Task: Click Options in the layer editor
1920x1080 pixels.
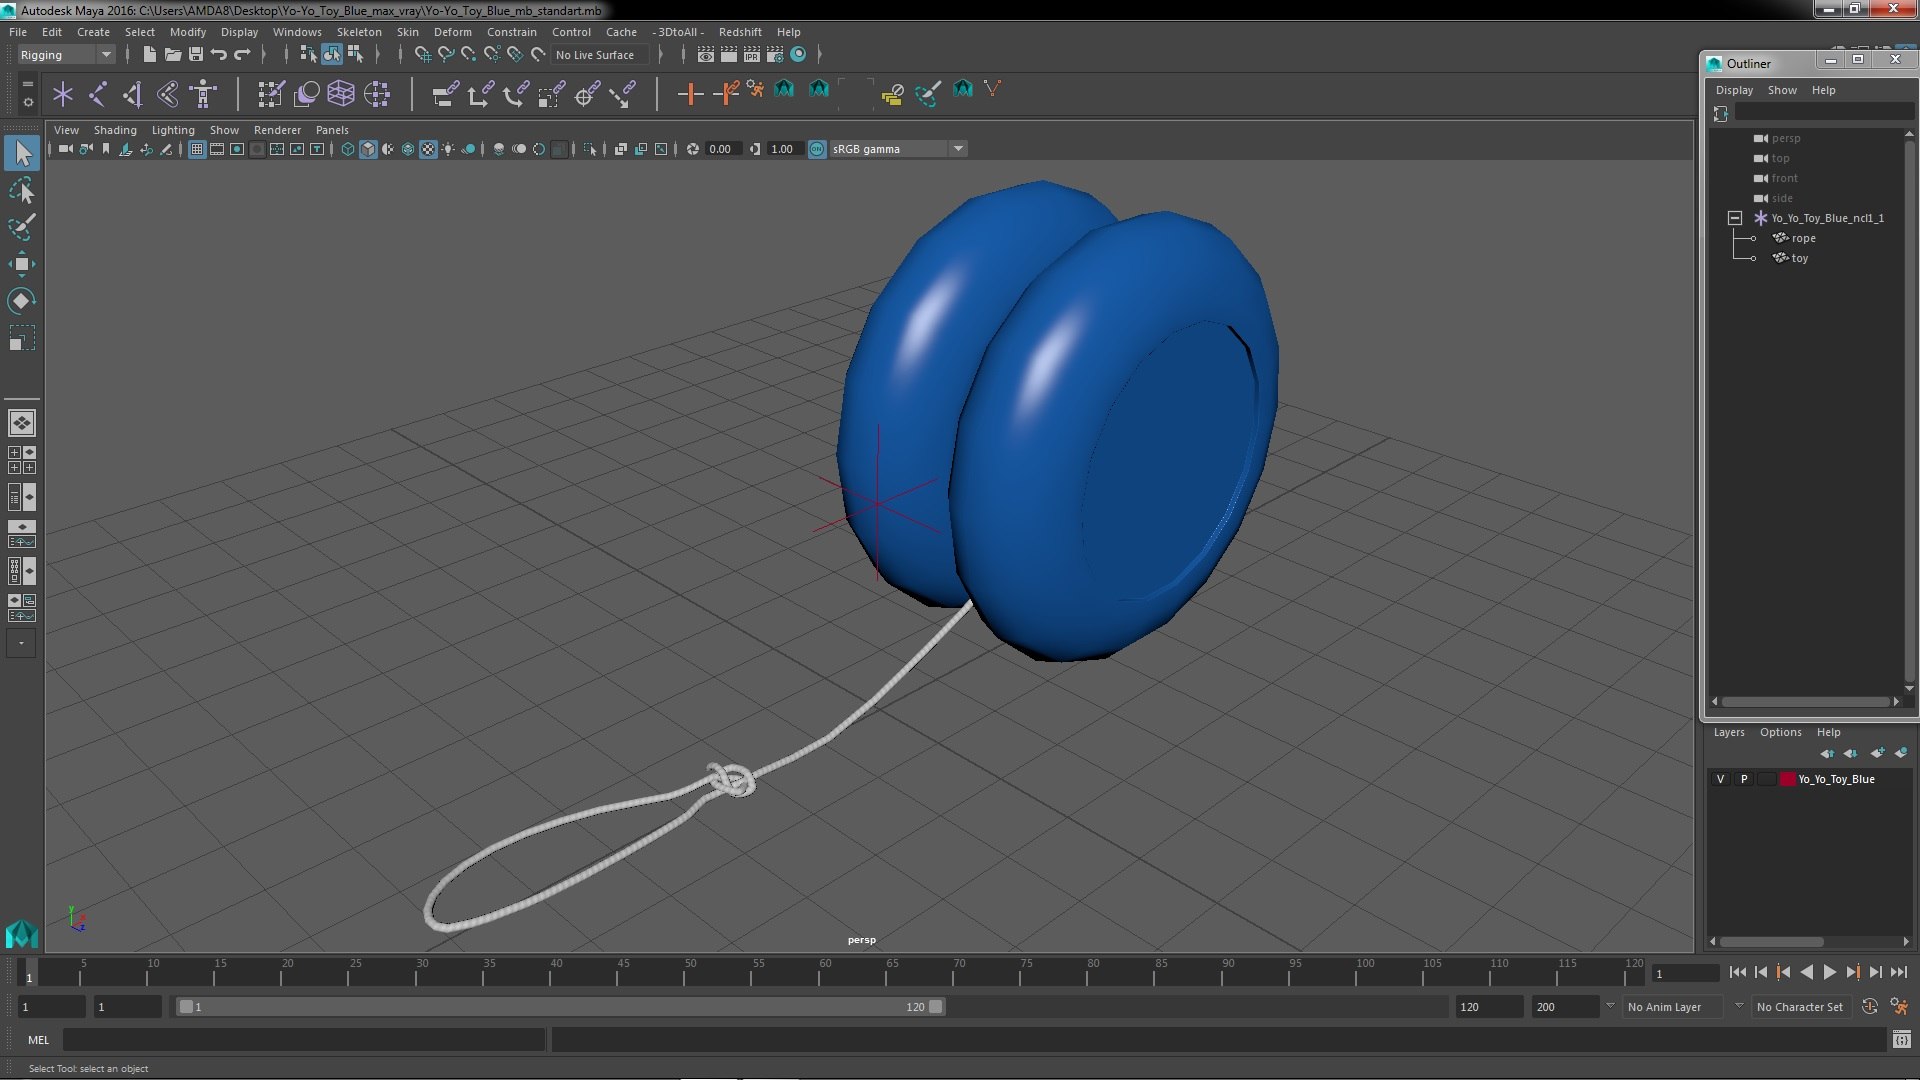Action: (x=1780, y=732)
